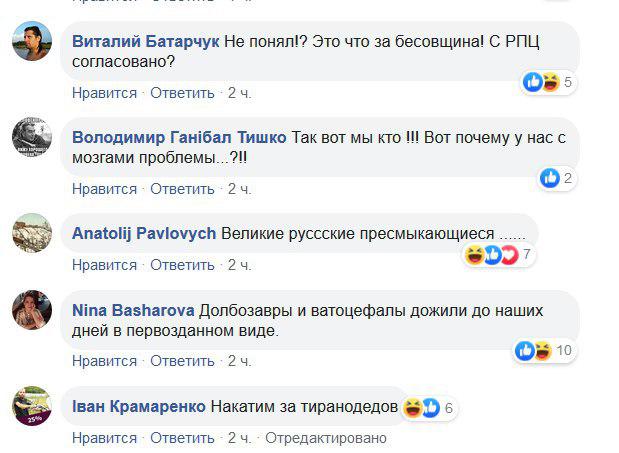Open reactions on Nina Basharova's comment
The image size is (619, 453).
click(533, 350)
